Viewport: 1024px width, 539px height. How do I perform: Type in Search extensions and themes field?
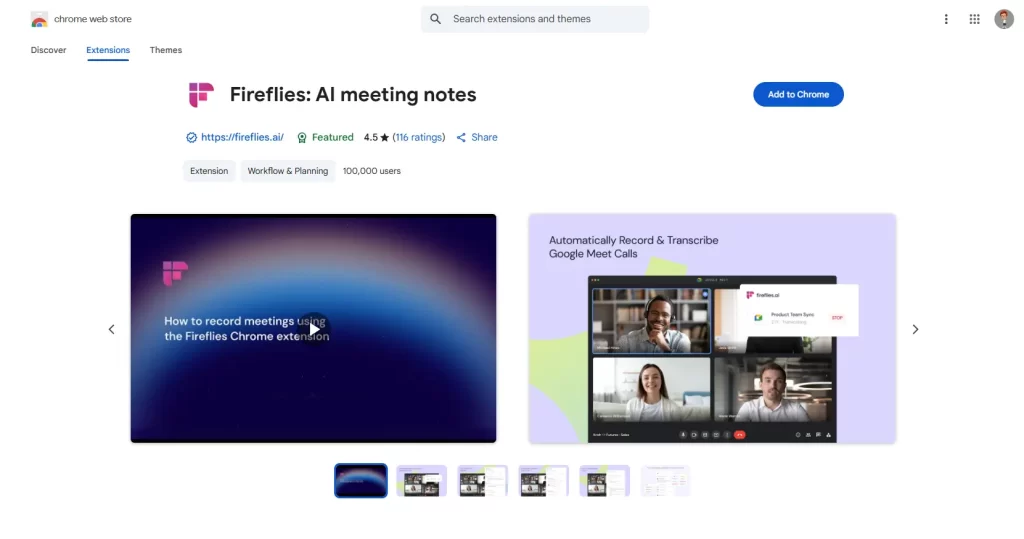click(x=545, y=19)
